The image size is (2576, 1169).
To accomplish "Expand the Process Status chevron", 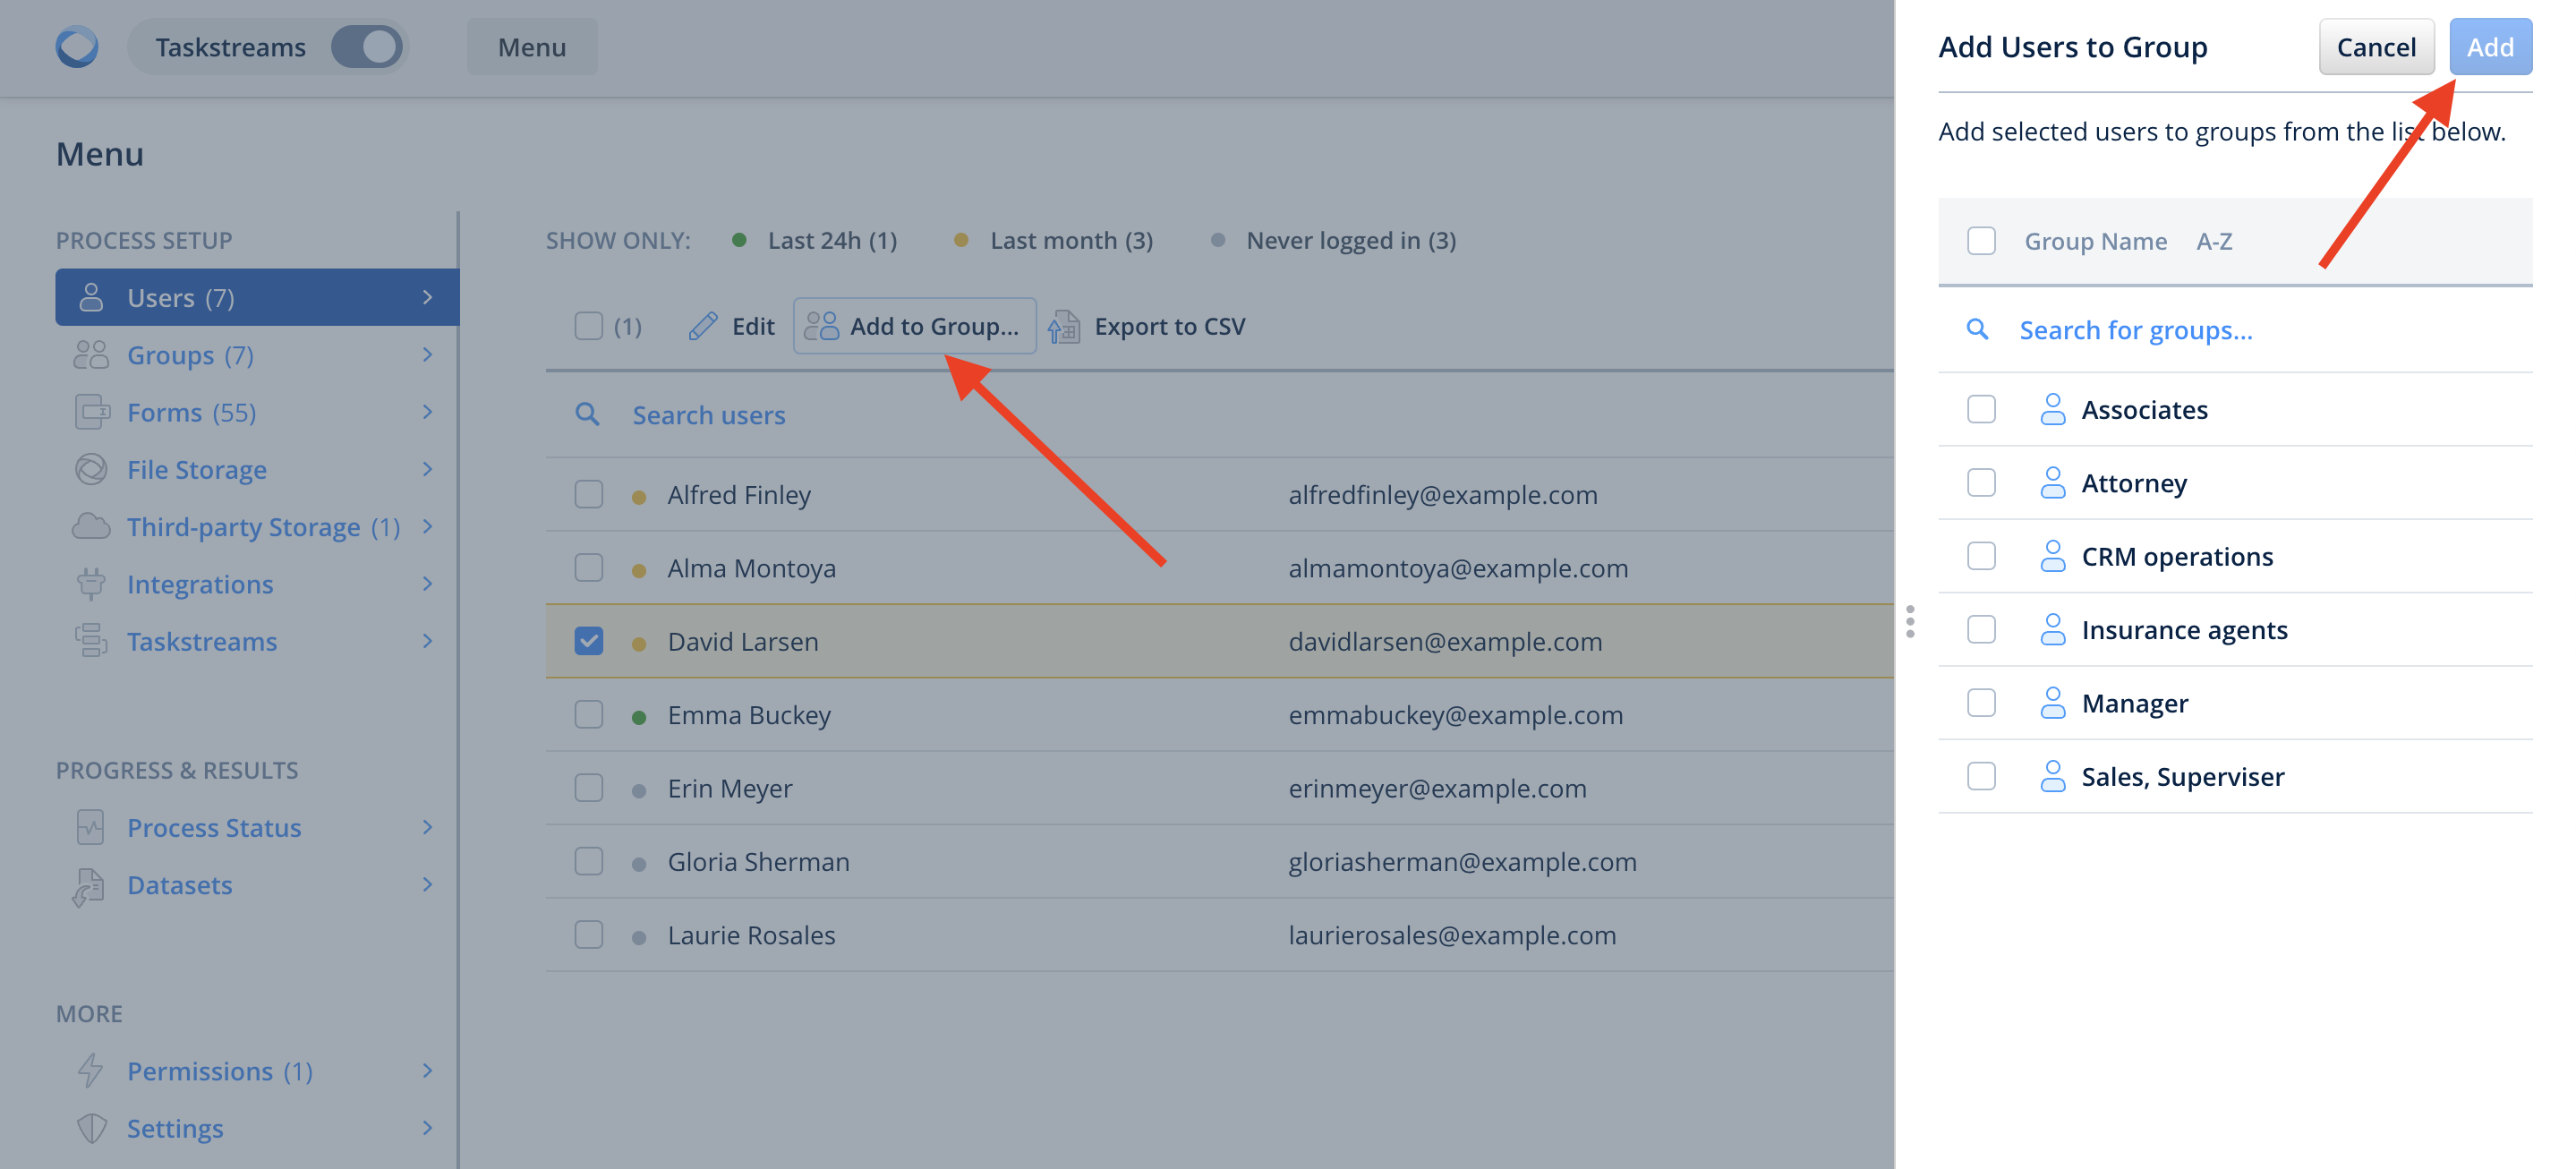I will (x=427, y=827).
